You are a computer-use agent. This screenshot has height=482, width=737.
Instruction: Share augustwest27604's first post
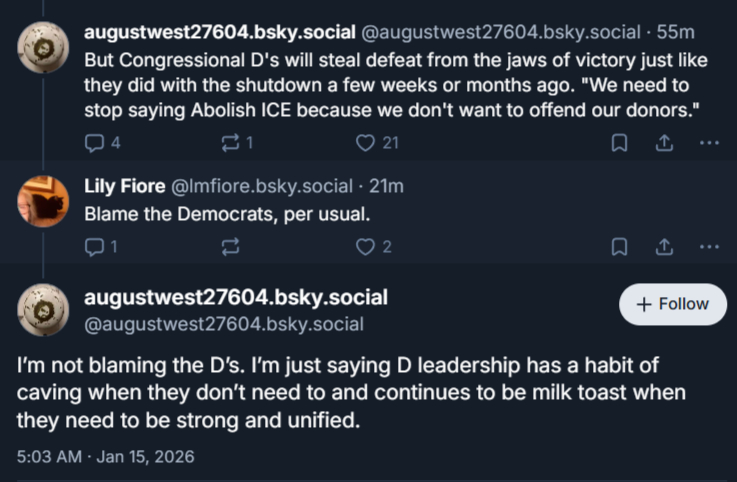click(x=663, y=143)
